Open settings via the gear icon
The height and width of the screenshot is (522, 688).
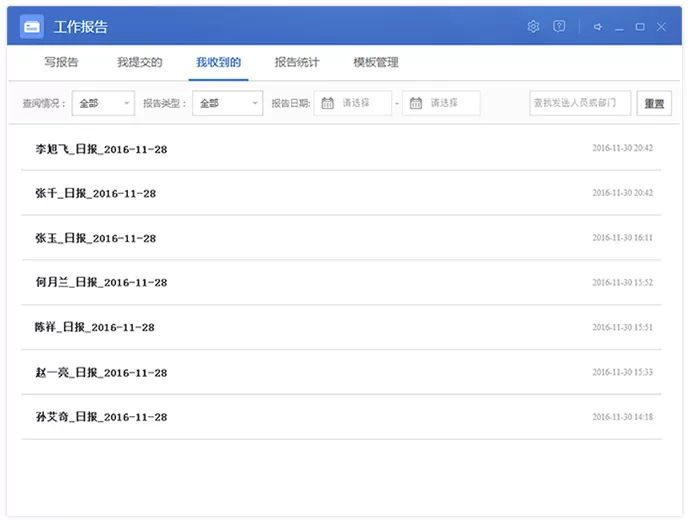(533, 27)
